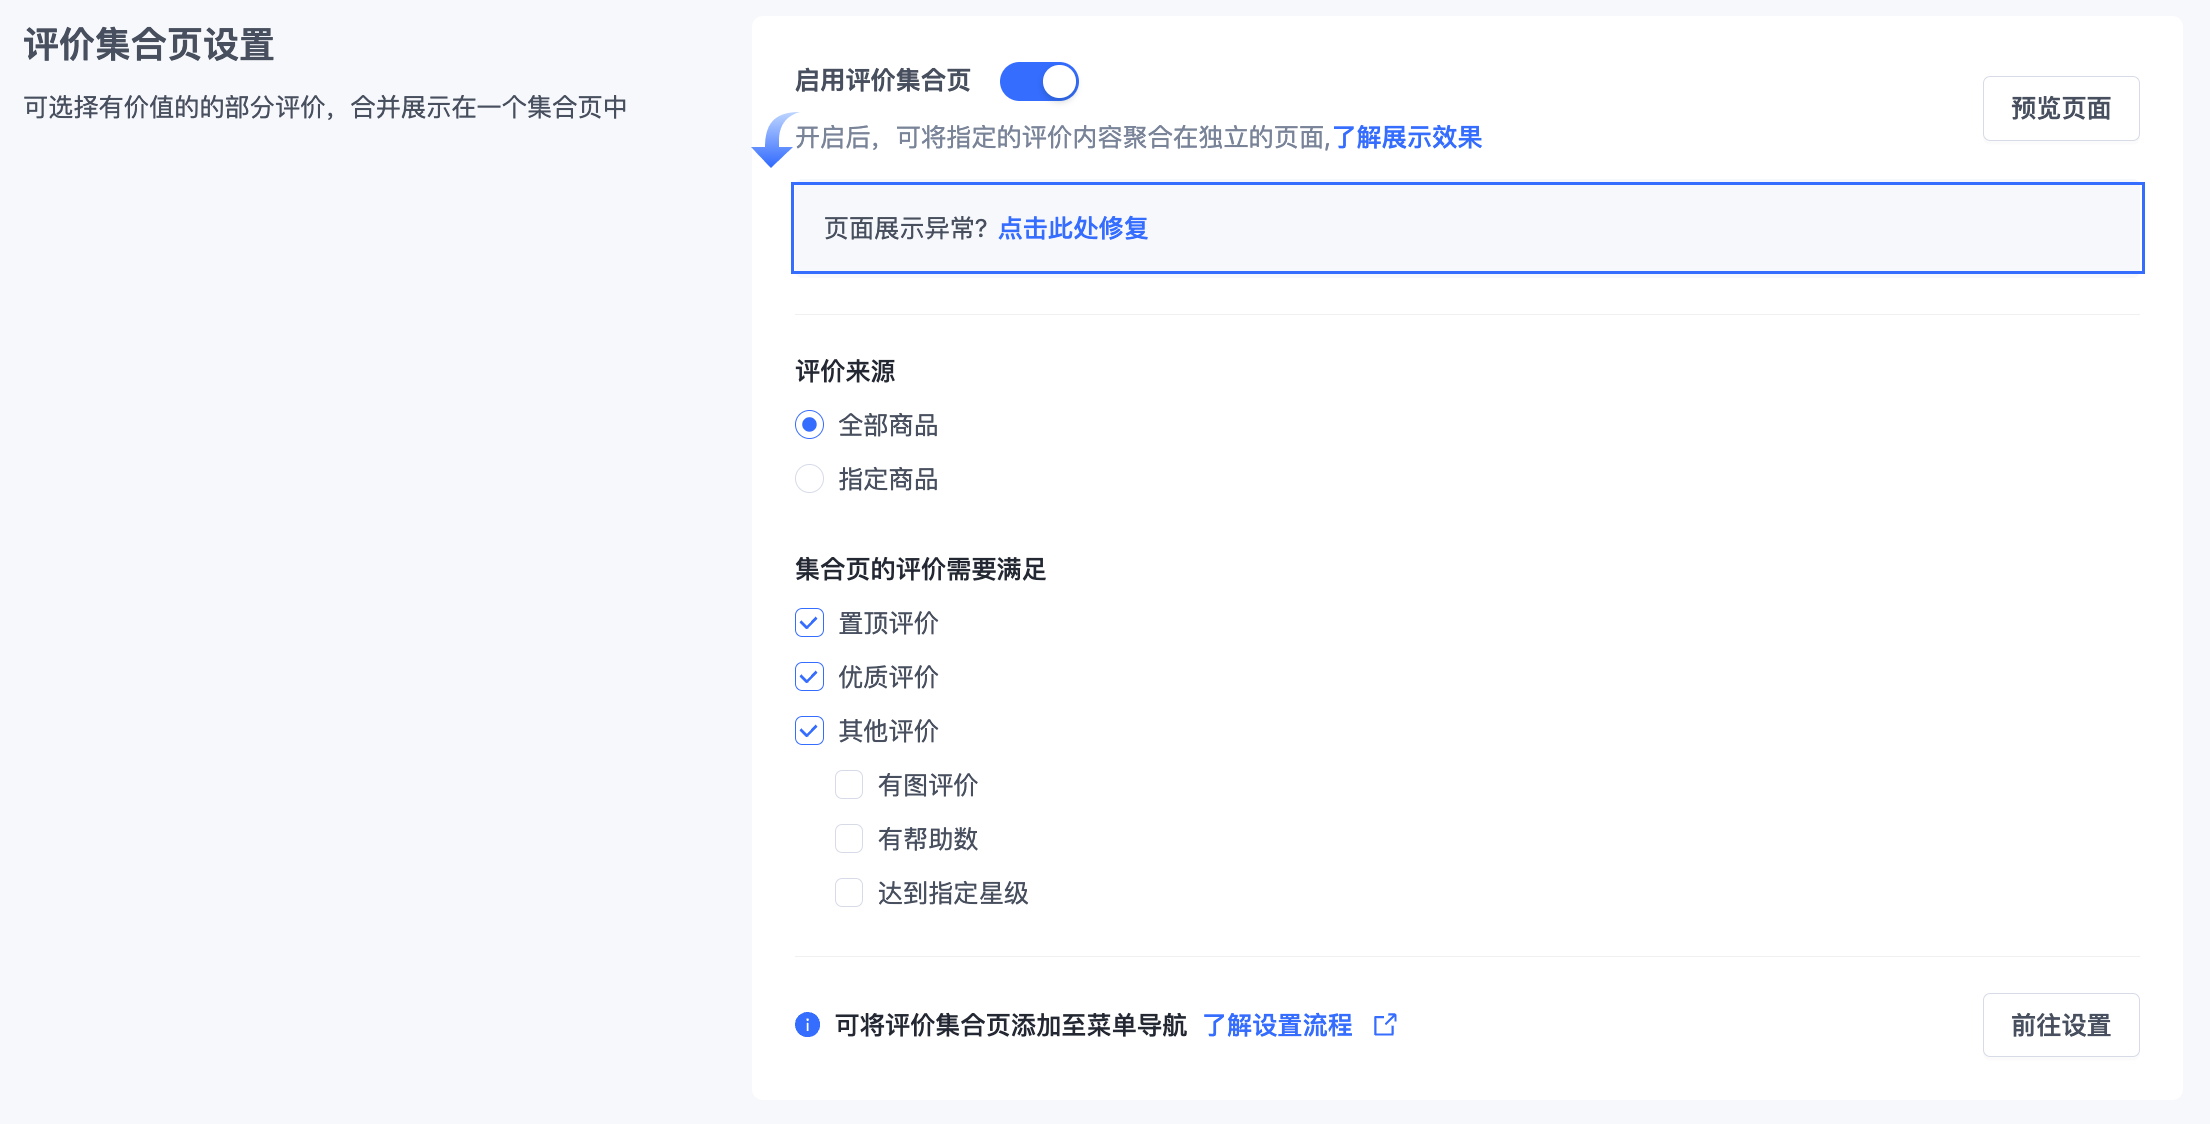
Task: Click the 前往设置 button
Action: tap(2061, 1025)
